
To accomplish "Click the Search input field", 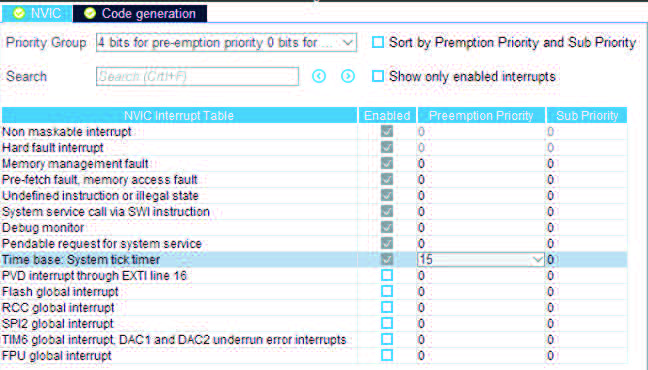I will click(x=197, y=76).
